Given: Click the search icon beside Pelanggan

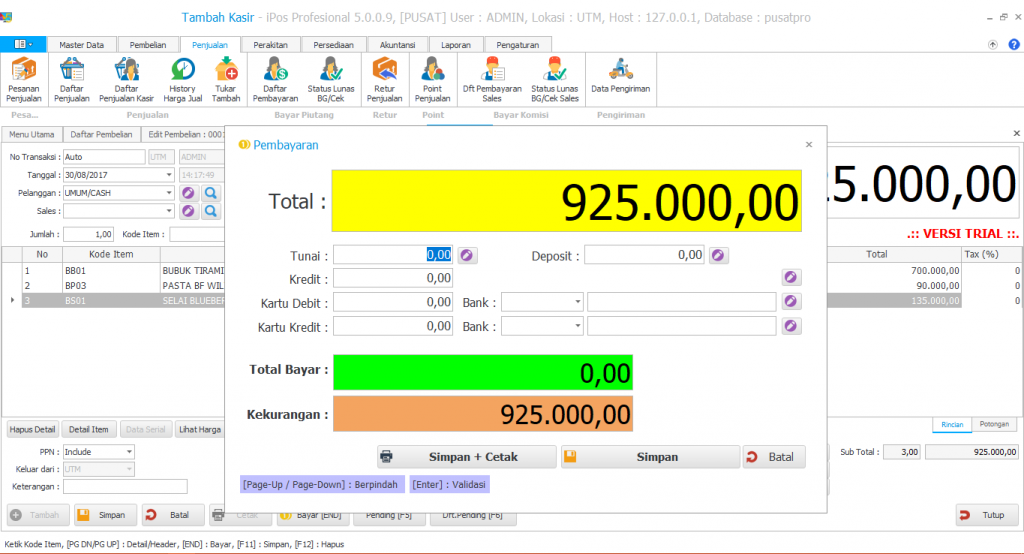Looking at the screenshot, I should 210,193.
